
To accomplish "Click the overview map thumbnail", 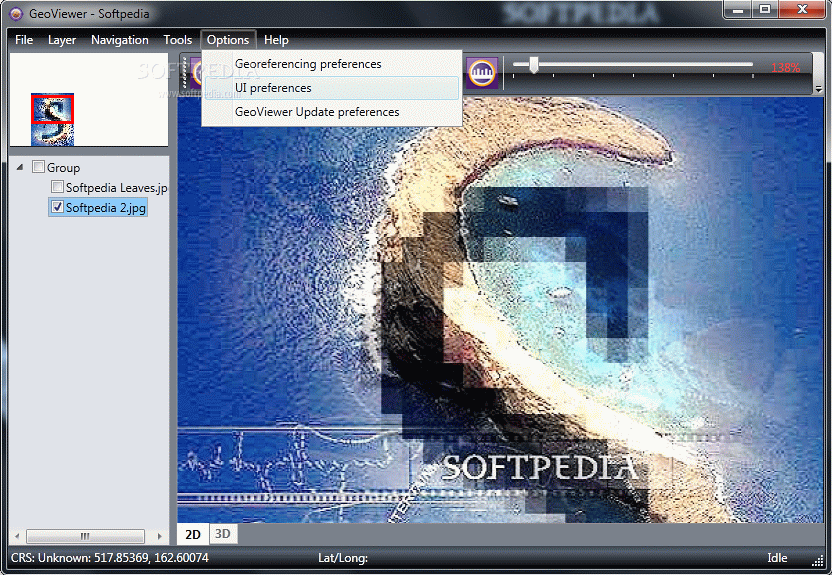I will click(x=52, y=119).
